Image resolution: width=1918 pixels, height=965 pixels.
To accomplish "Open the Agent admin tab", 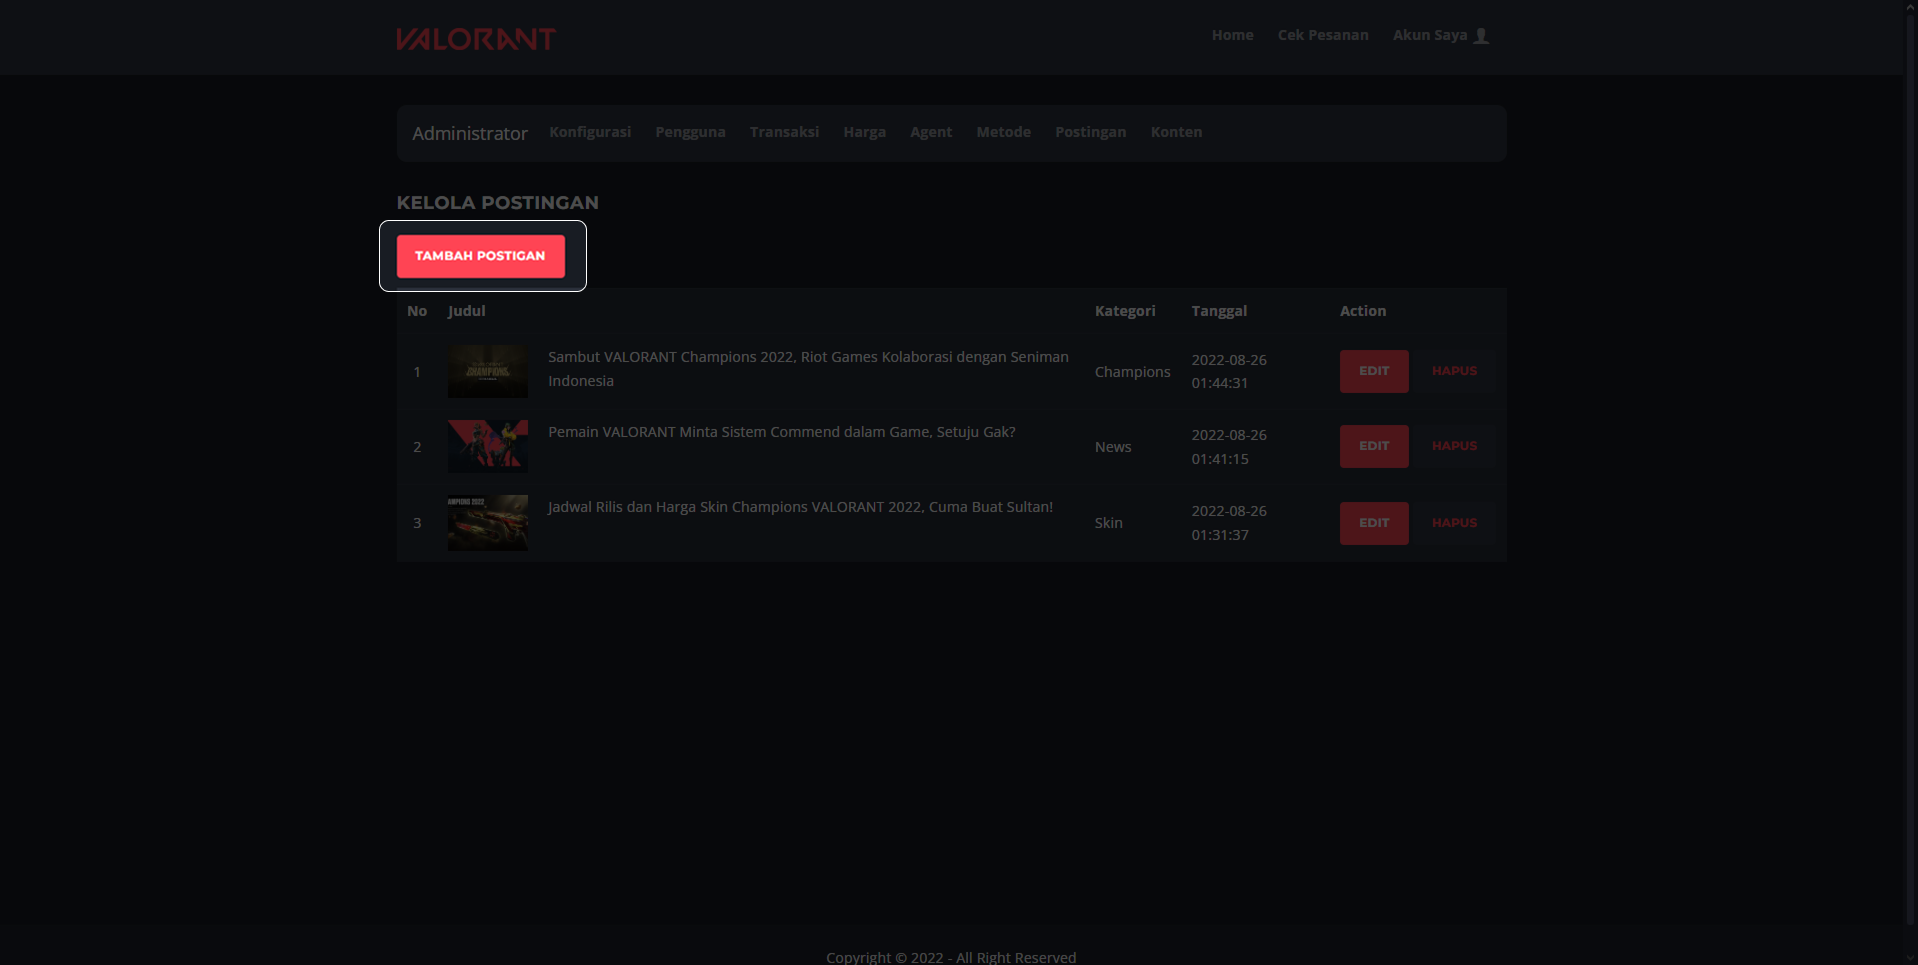I will point(931,132).
